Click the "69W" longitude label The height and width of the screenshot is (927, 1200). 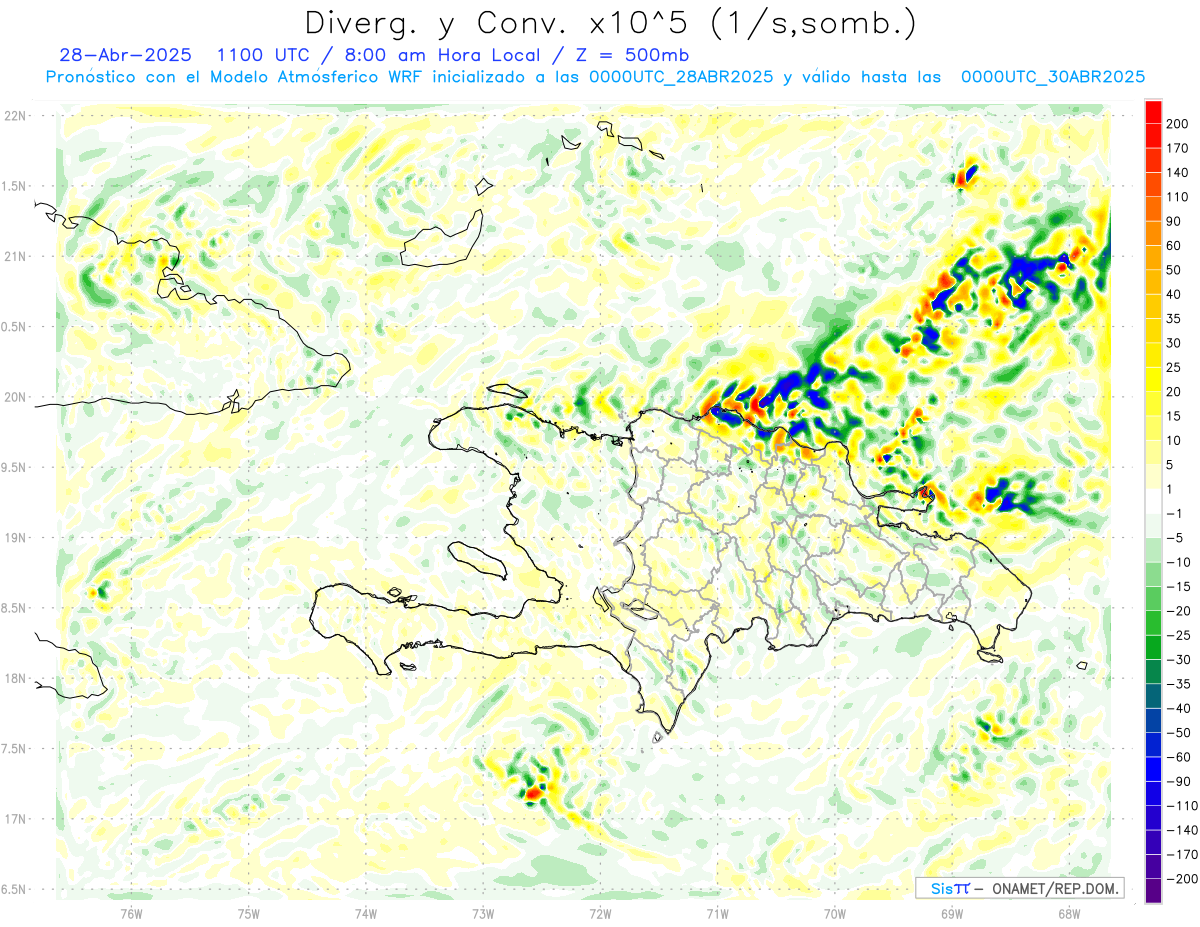951,913
